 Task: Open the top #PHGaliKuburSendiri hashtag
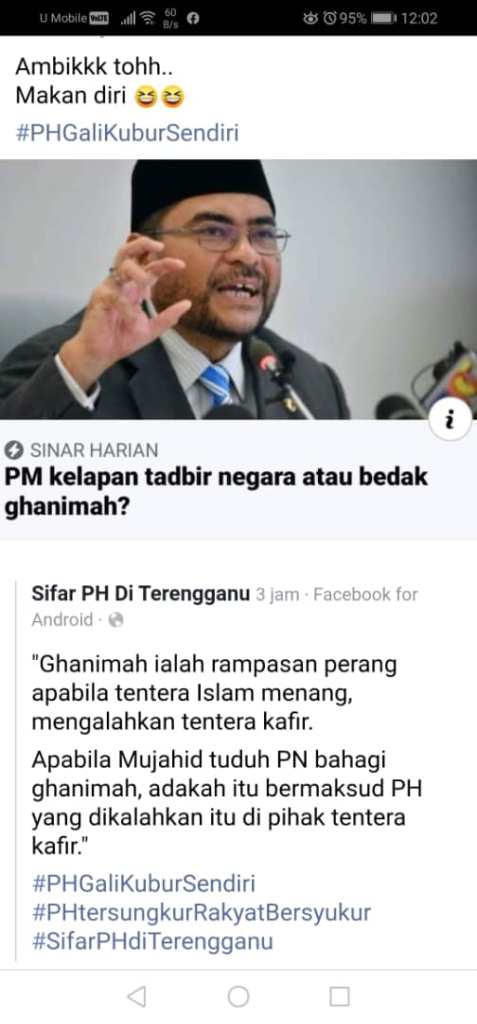coord(127,133)
